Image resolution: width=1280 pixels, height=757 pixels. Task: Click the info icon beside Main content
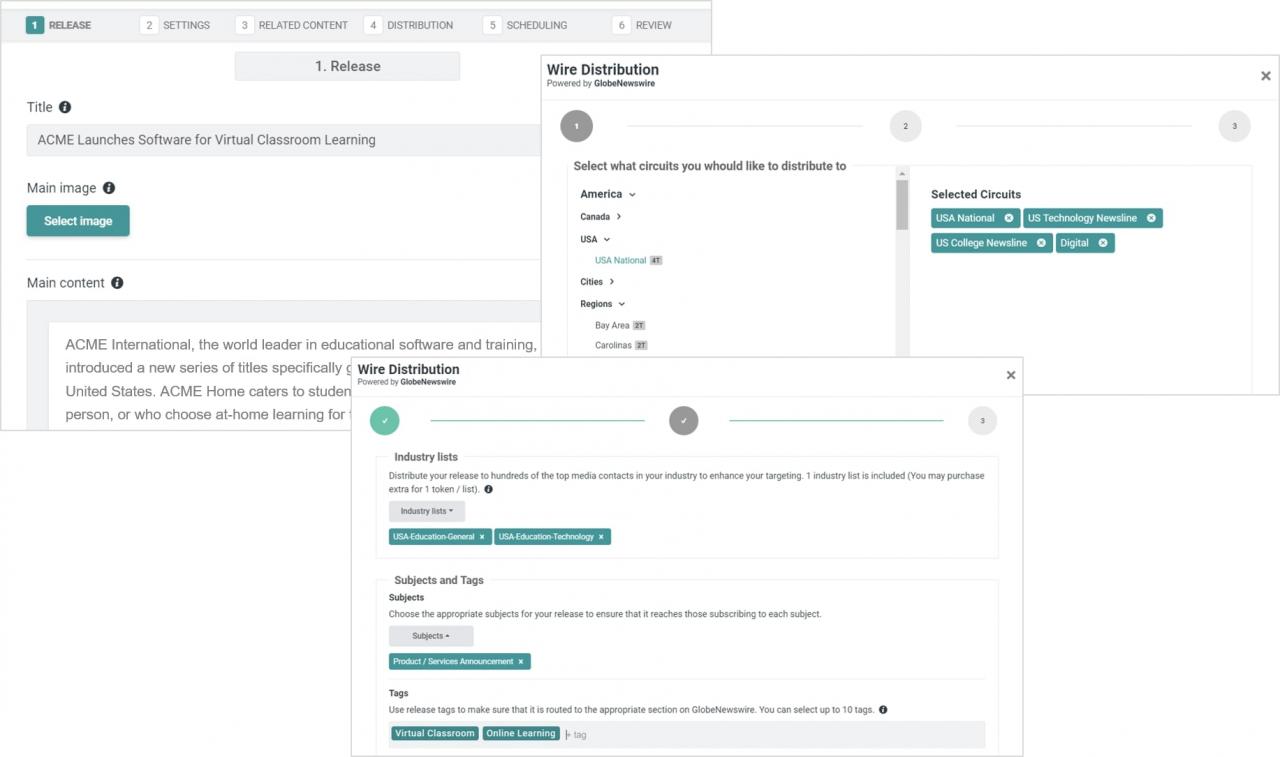[117, 283]
